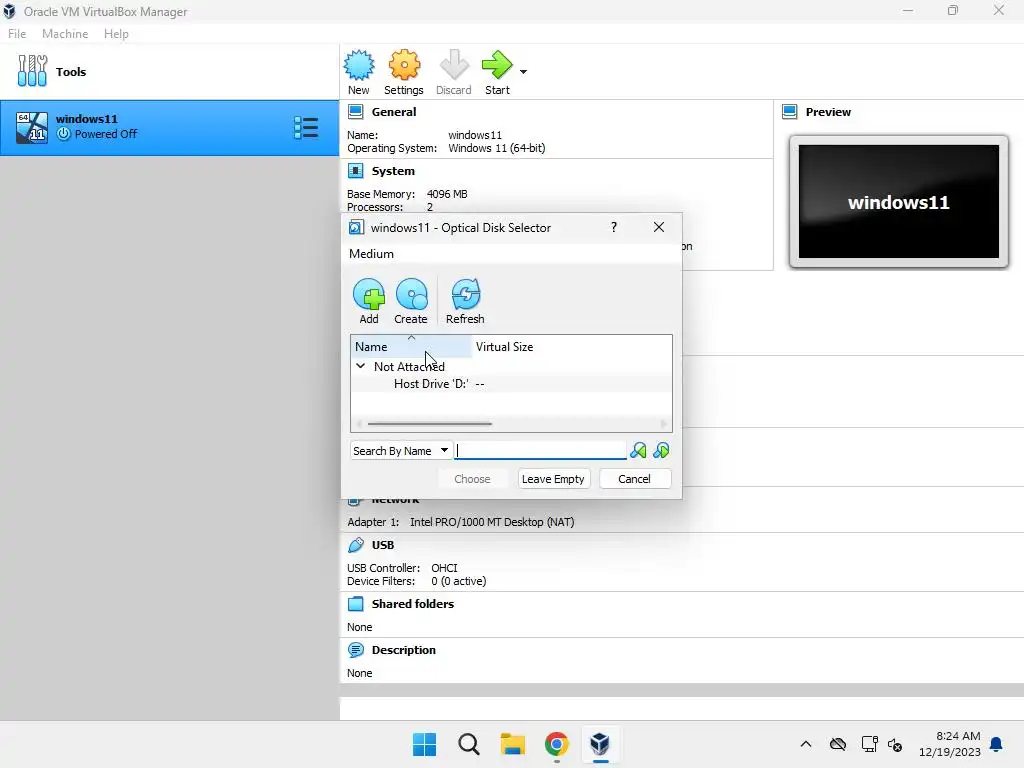
Task: Click the dialog help question mark
Action: [x=614, y=227]
